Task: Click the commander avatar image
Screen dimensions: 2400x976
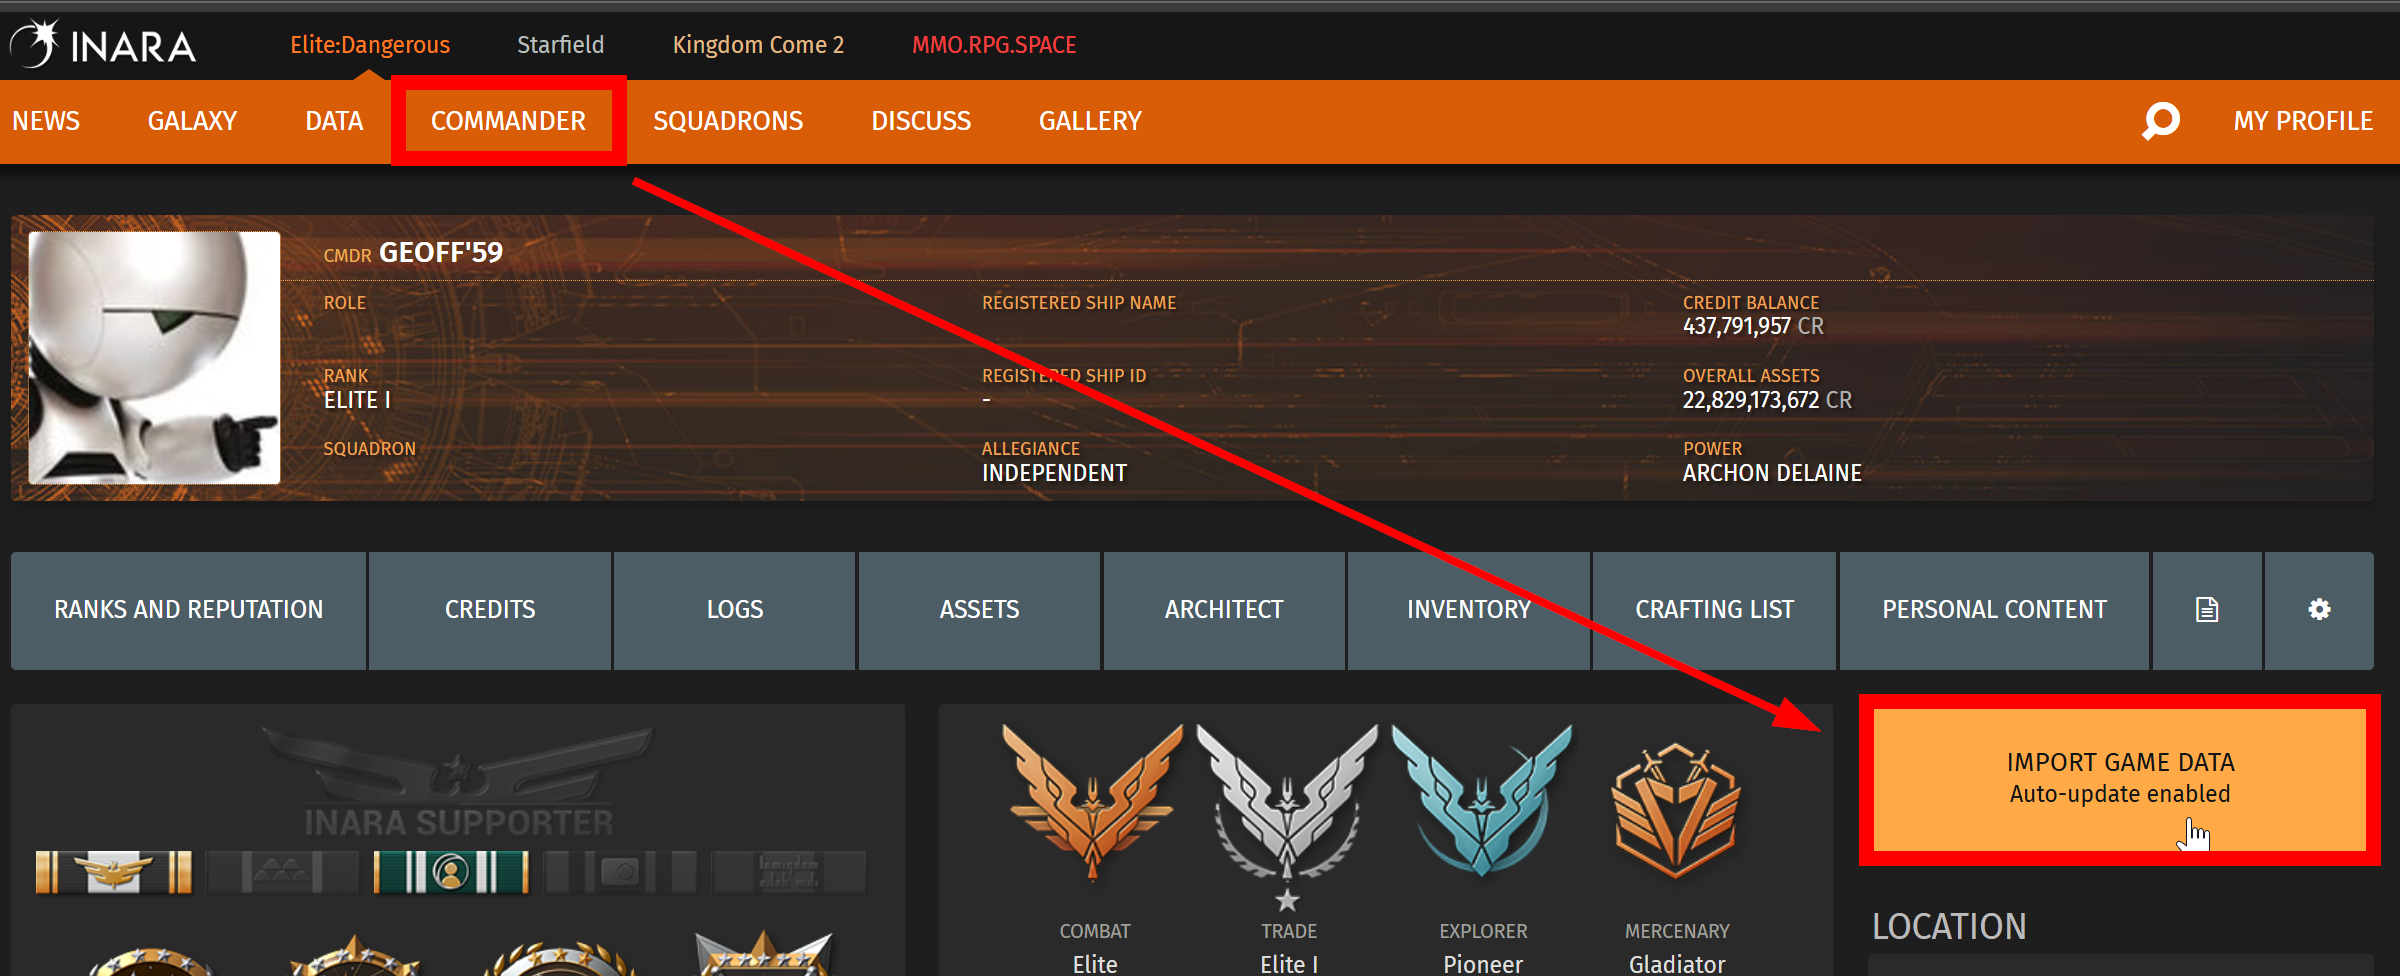Action: 154,358
